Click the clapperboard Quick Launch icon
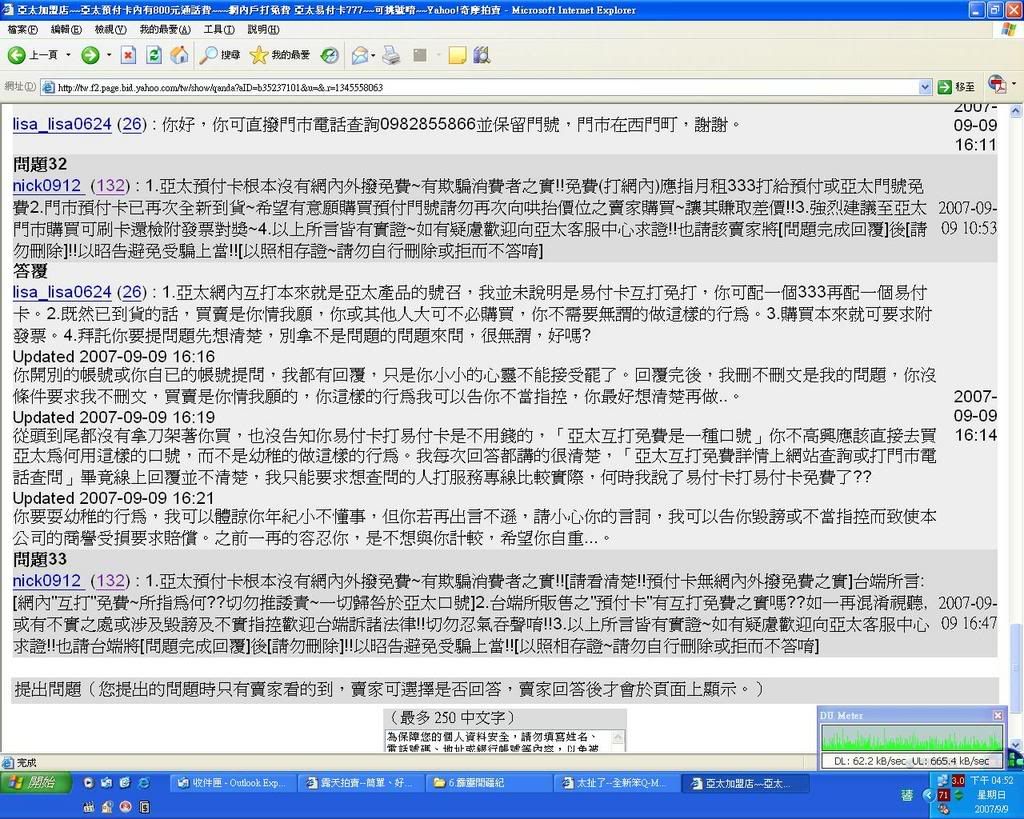 pos(89,807)
